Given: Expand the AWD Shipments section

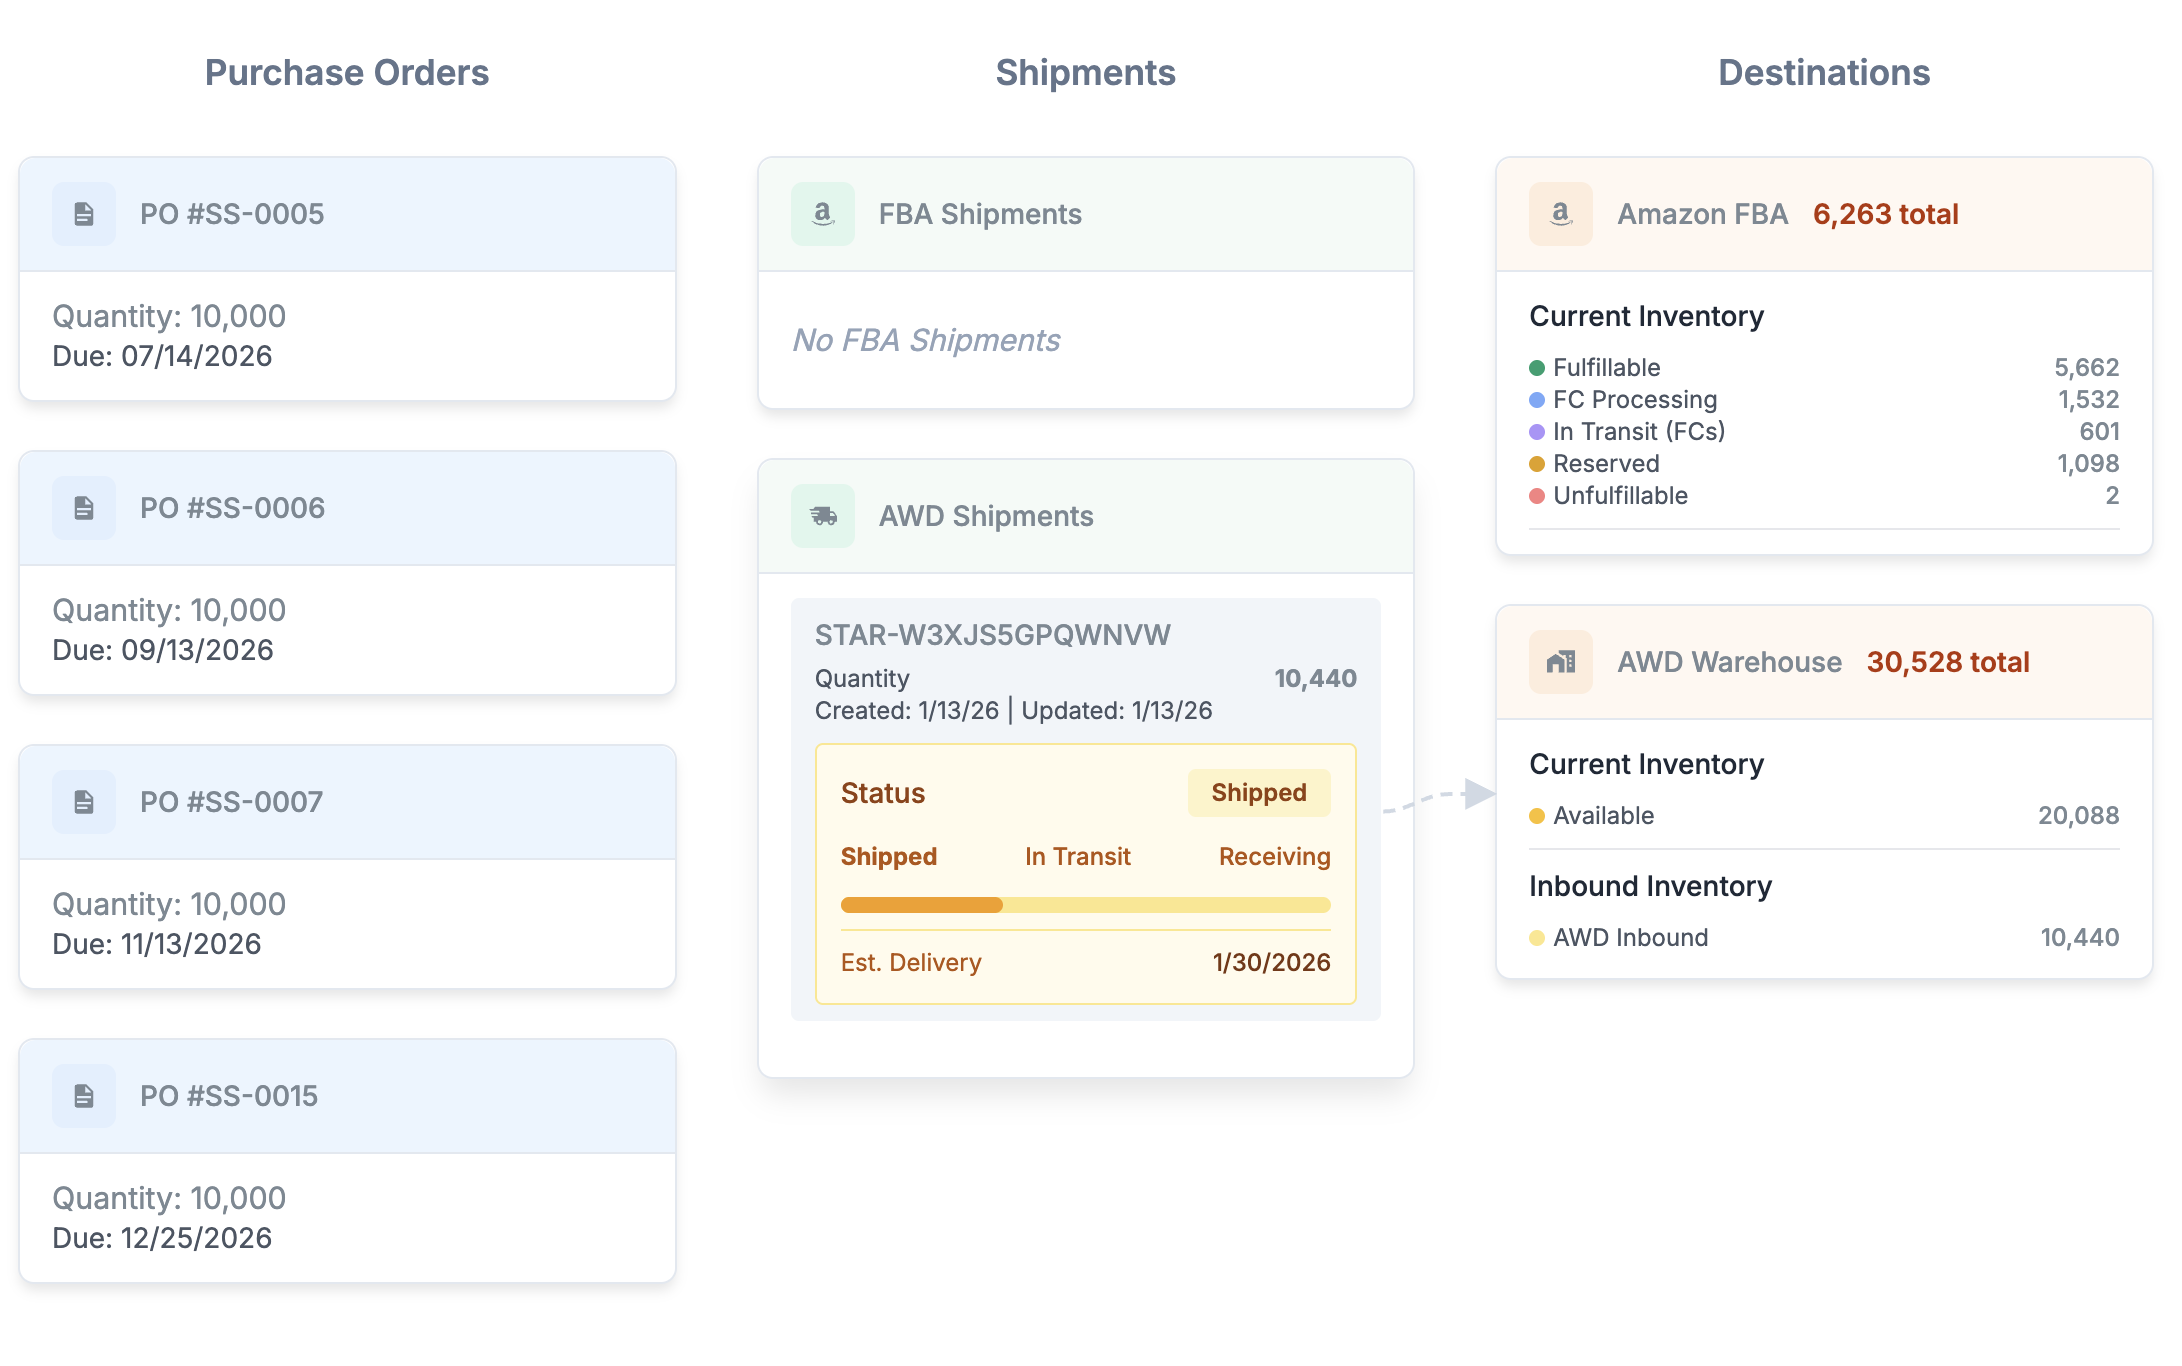Looking at the screenshot, I should 986,516.
